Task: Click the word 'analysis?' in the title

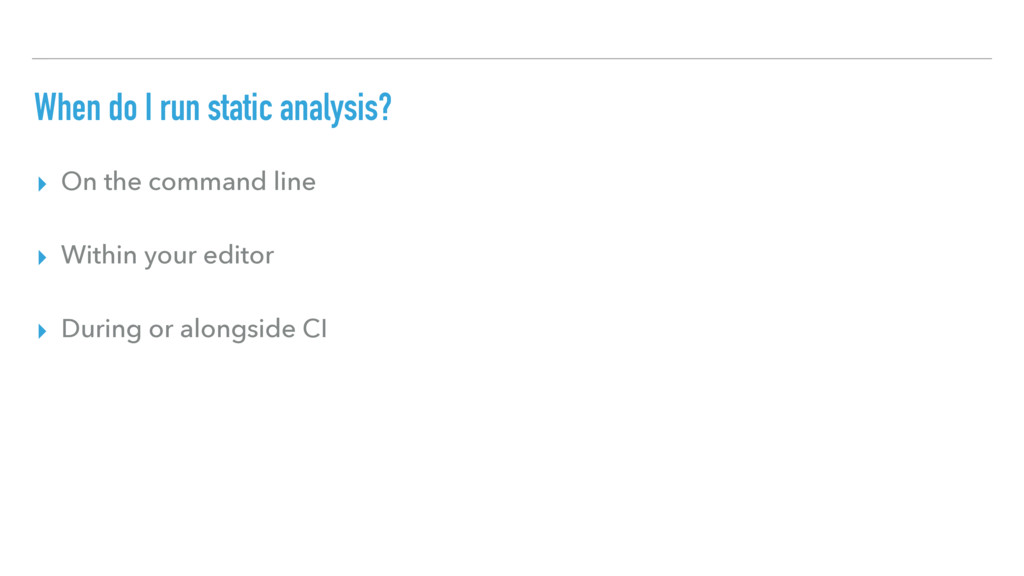Action: [336, 109]
